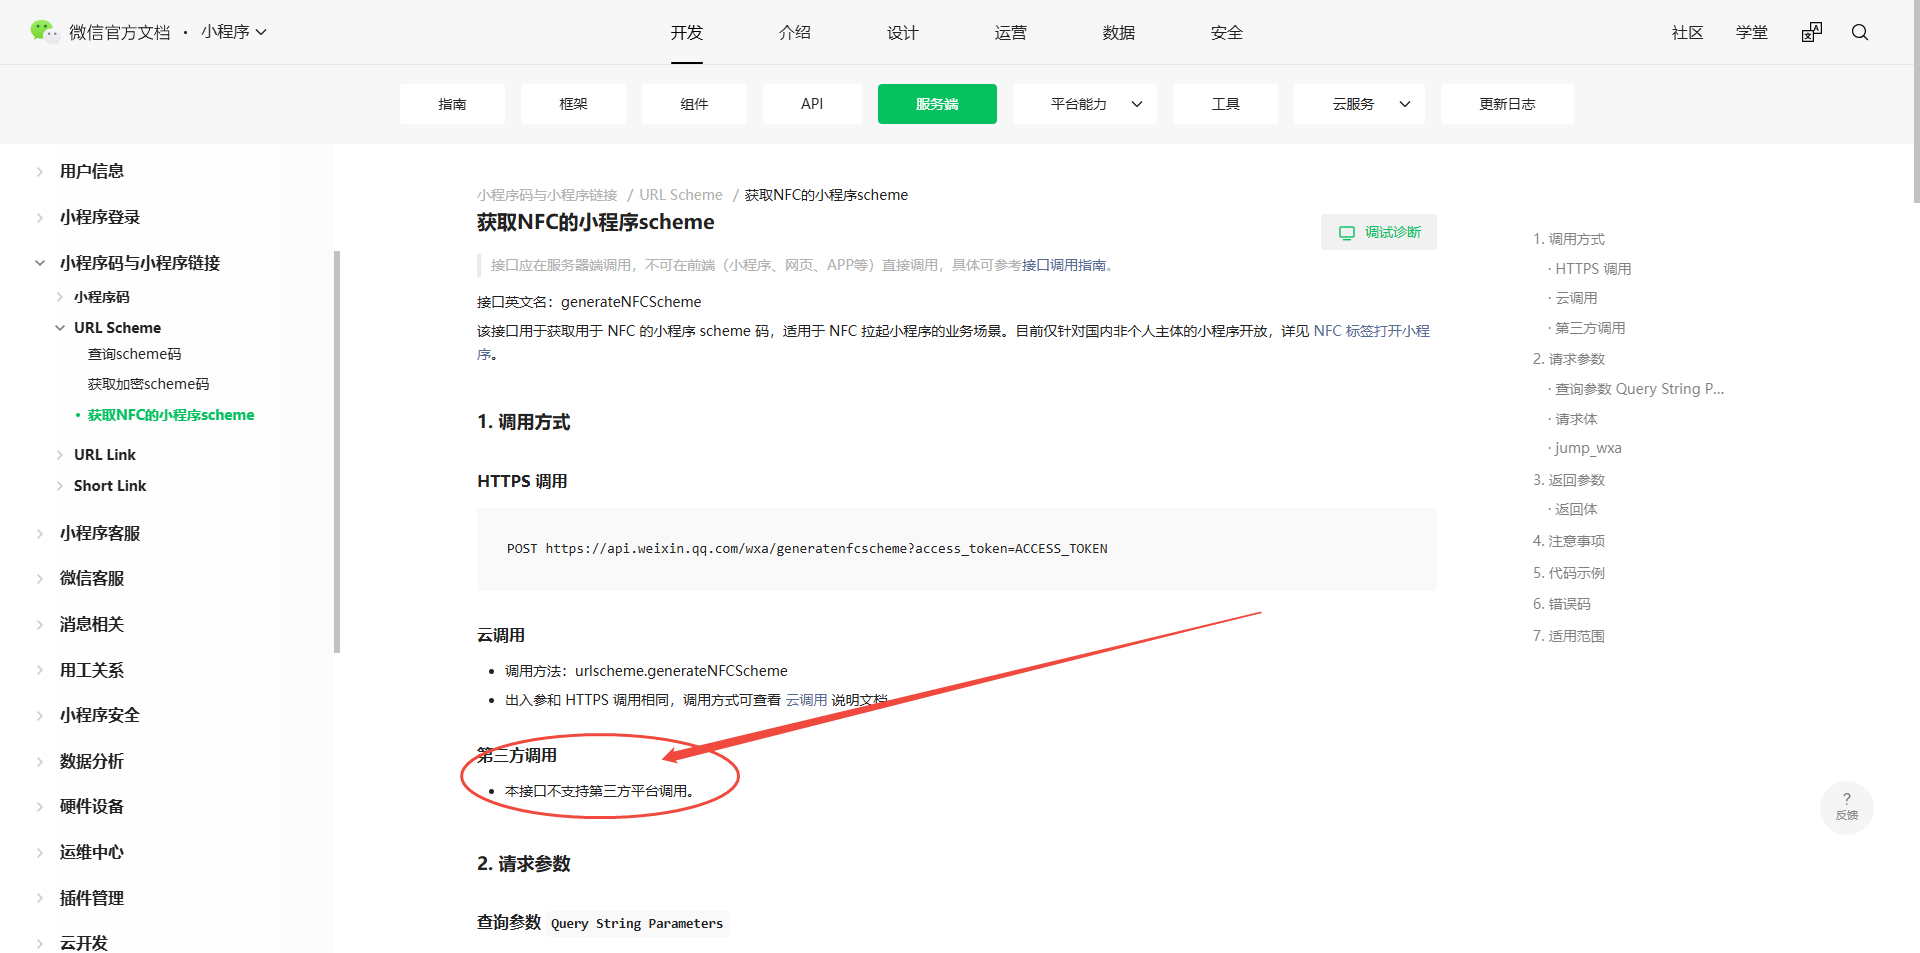The height and width of the screenshot is (953, 1920).
Task: Open the 指南 sub-navigation tab
Action: pyautogui.click(x=452, y=104)
